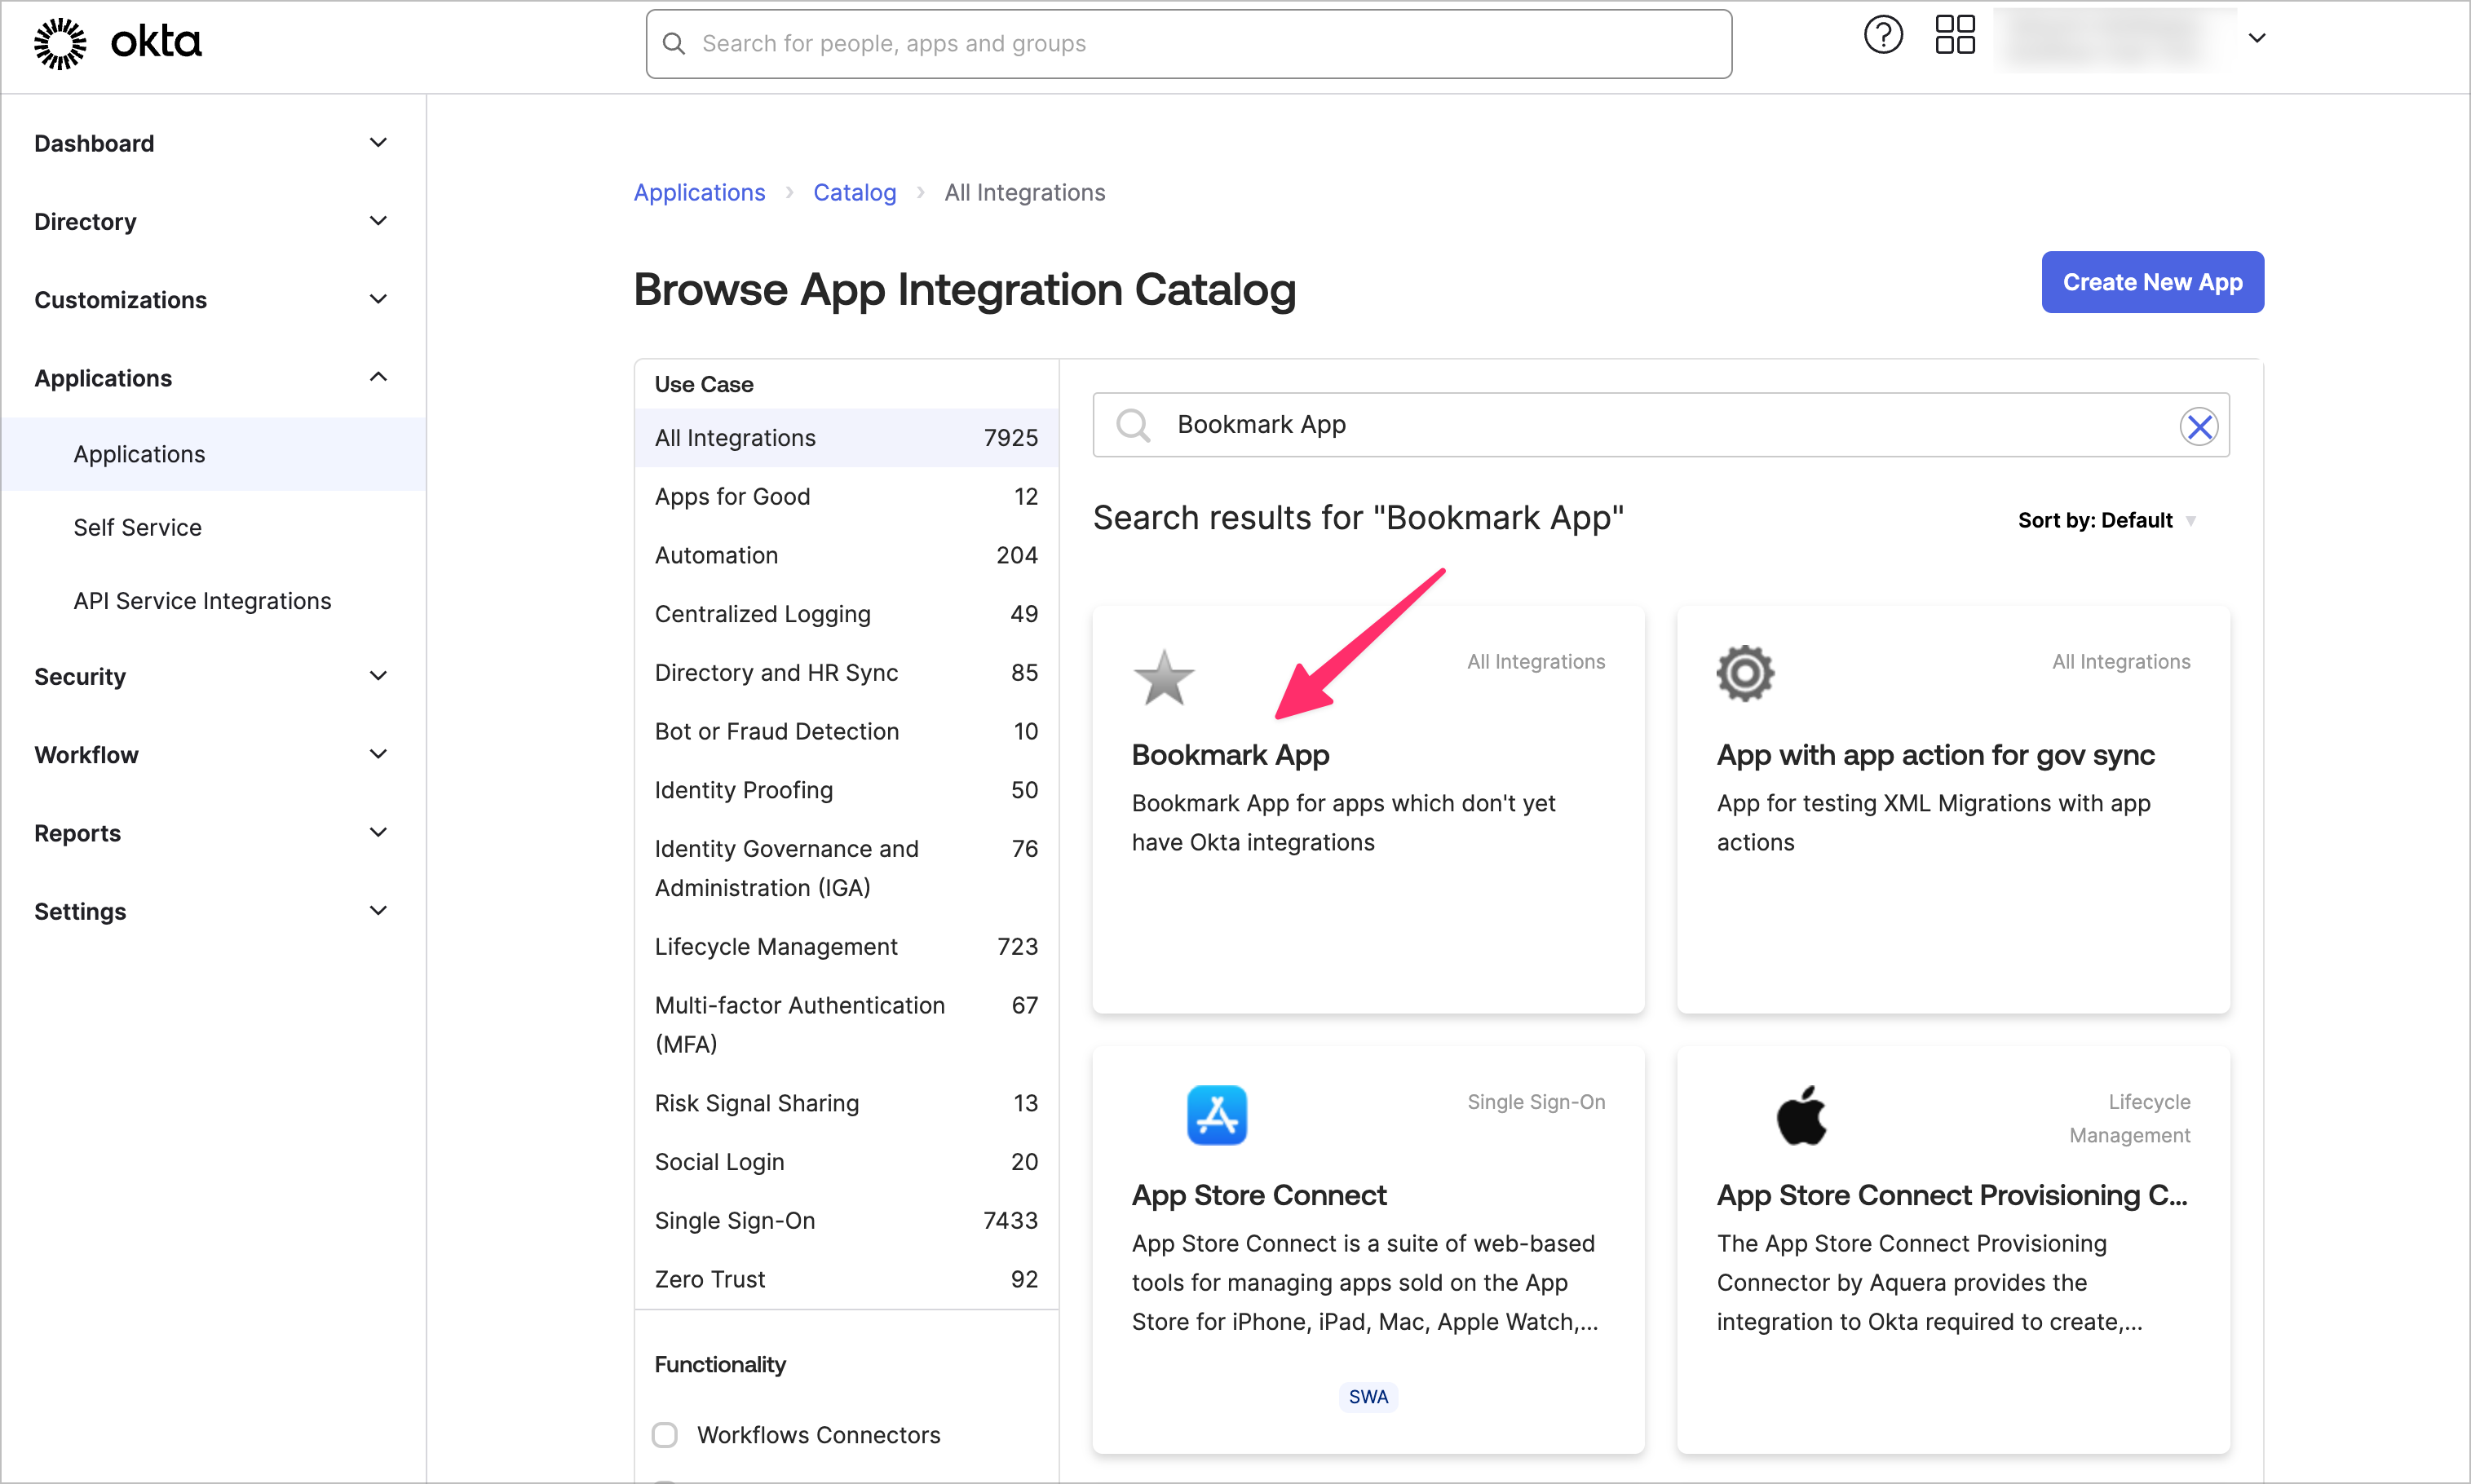2471x1484 pixels.
Task: Expand the Directory menu section
Action: (x=378, y=221)
